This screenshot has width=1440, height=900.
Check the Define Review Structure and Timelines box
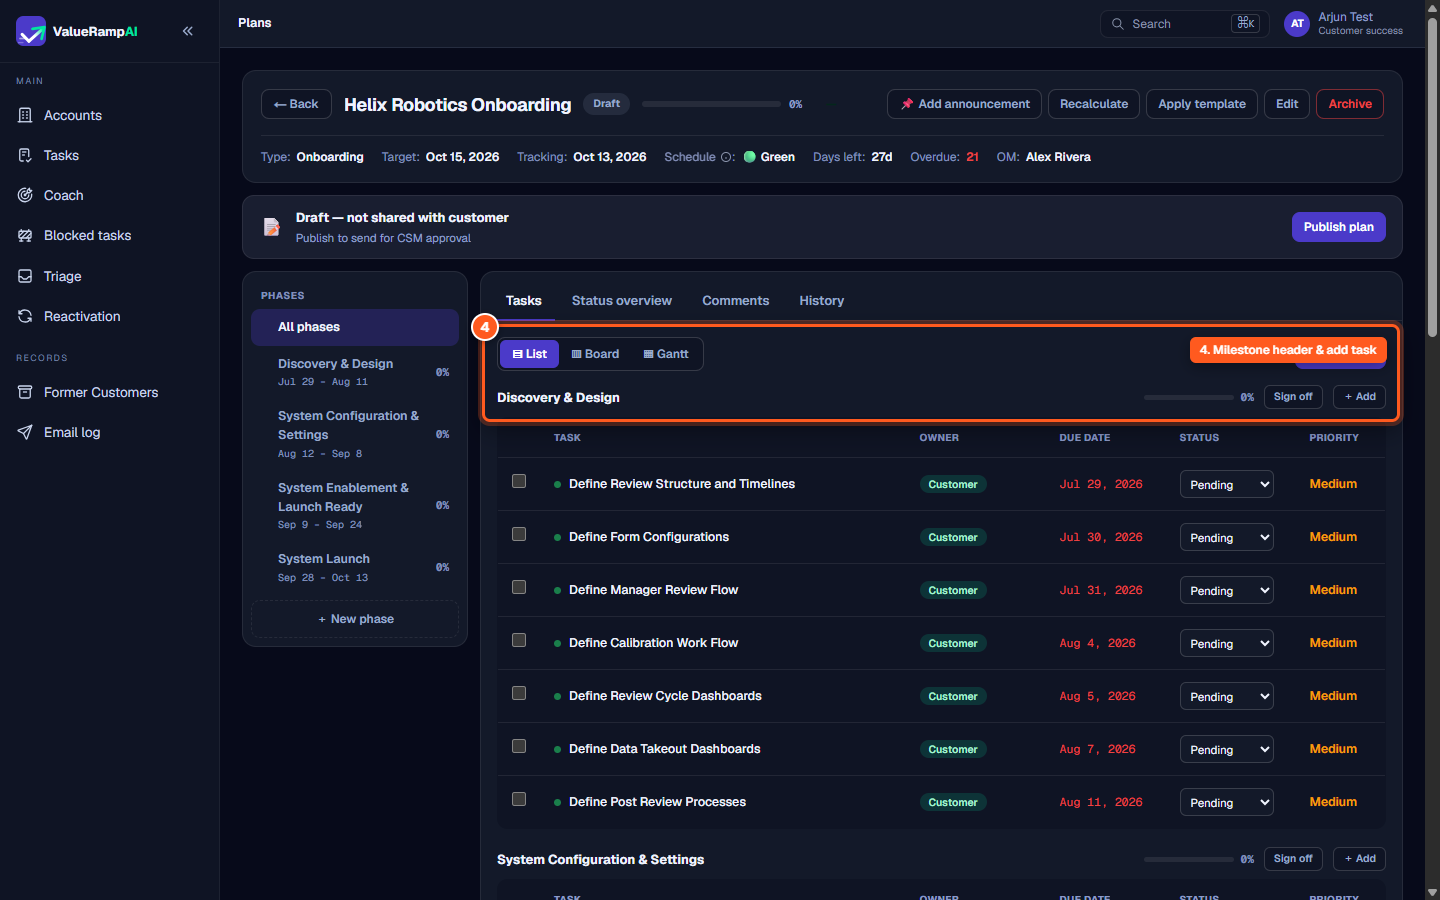[519, 481]
